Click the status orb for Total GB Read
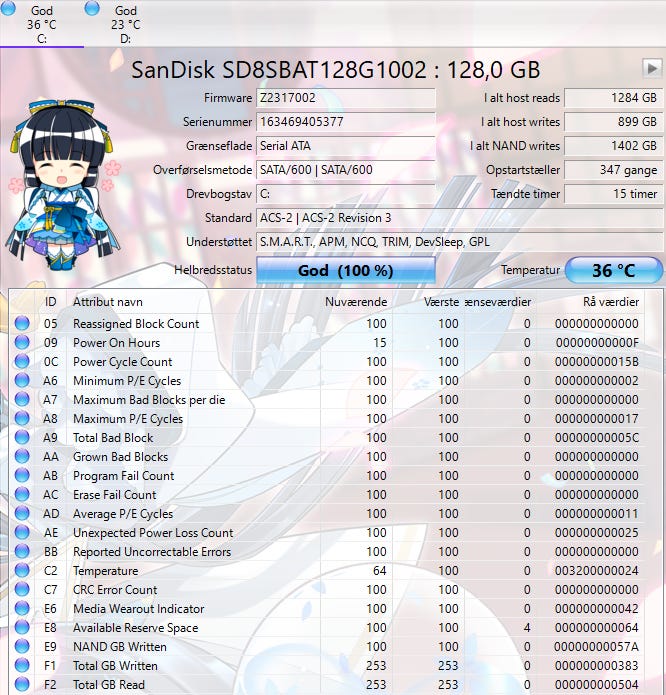This screenshot has width=666, height=695. click(22, 684)
